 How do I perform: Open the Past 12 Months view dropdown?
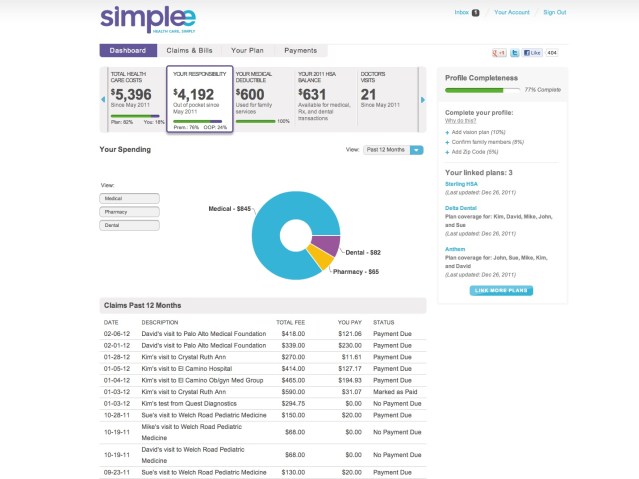[x=393, y=150]
